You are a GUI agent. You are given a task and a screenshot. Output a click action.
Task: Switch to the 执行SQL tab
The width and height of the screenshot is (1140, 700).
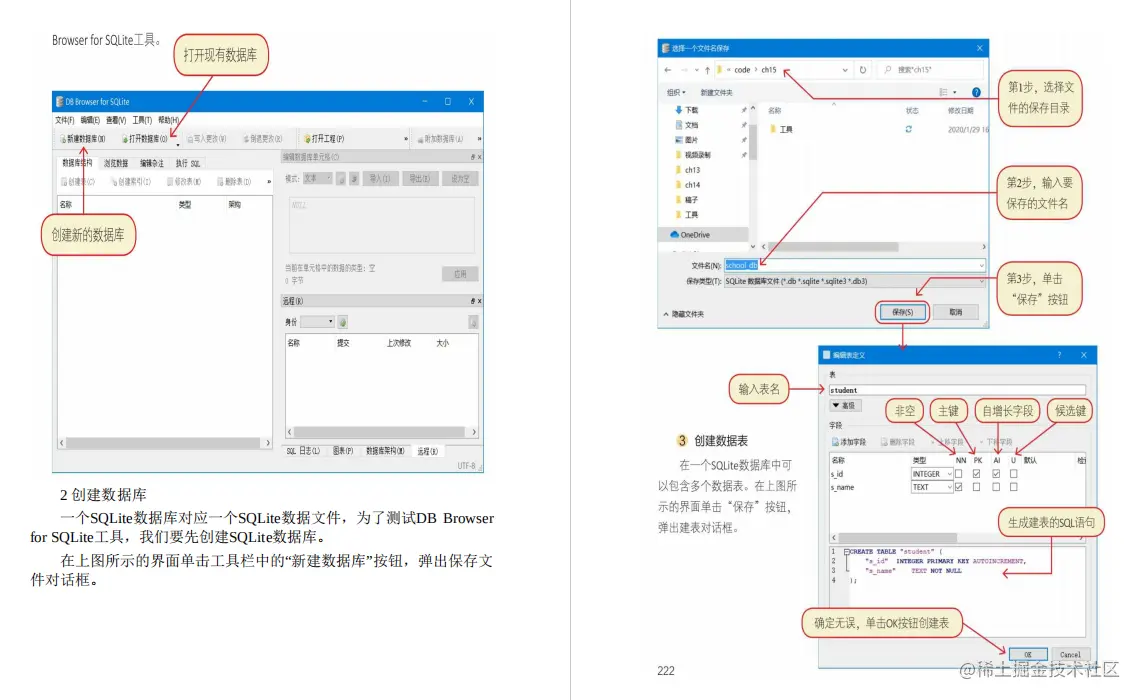(x=189, y=162)
